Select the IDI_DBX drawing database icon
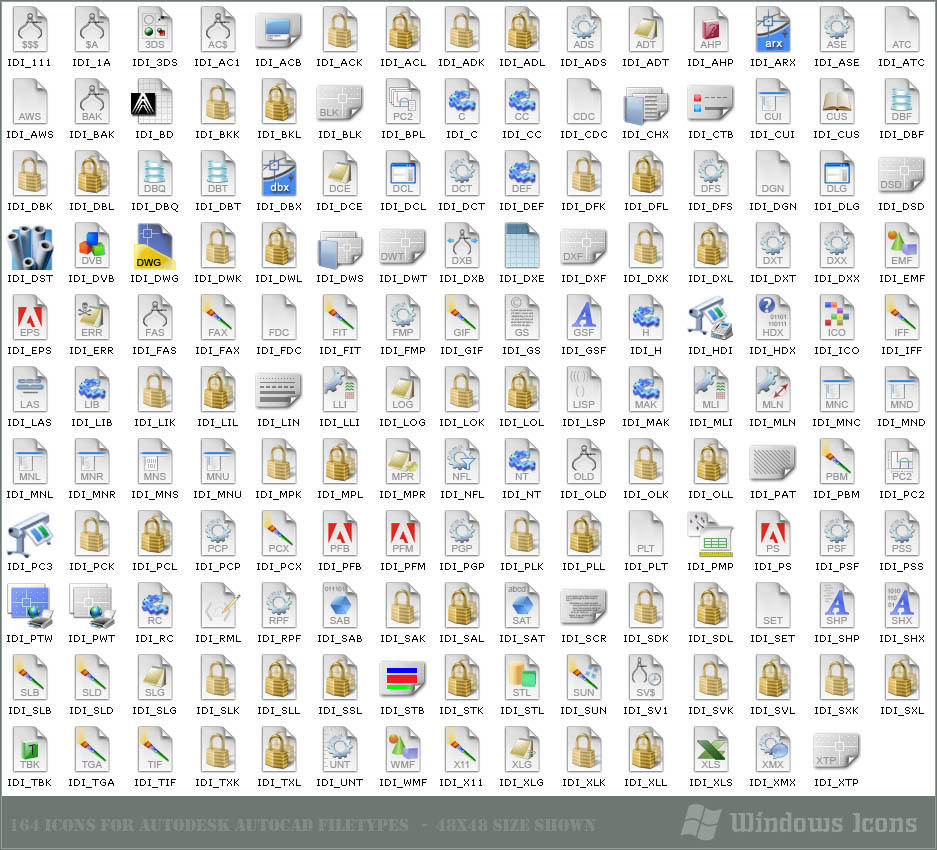Viewport: 937px width, 850px height. click(278, 175)
